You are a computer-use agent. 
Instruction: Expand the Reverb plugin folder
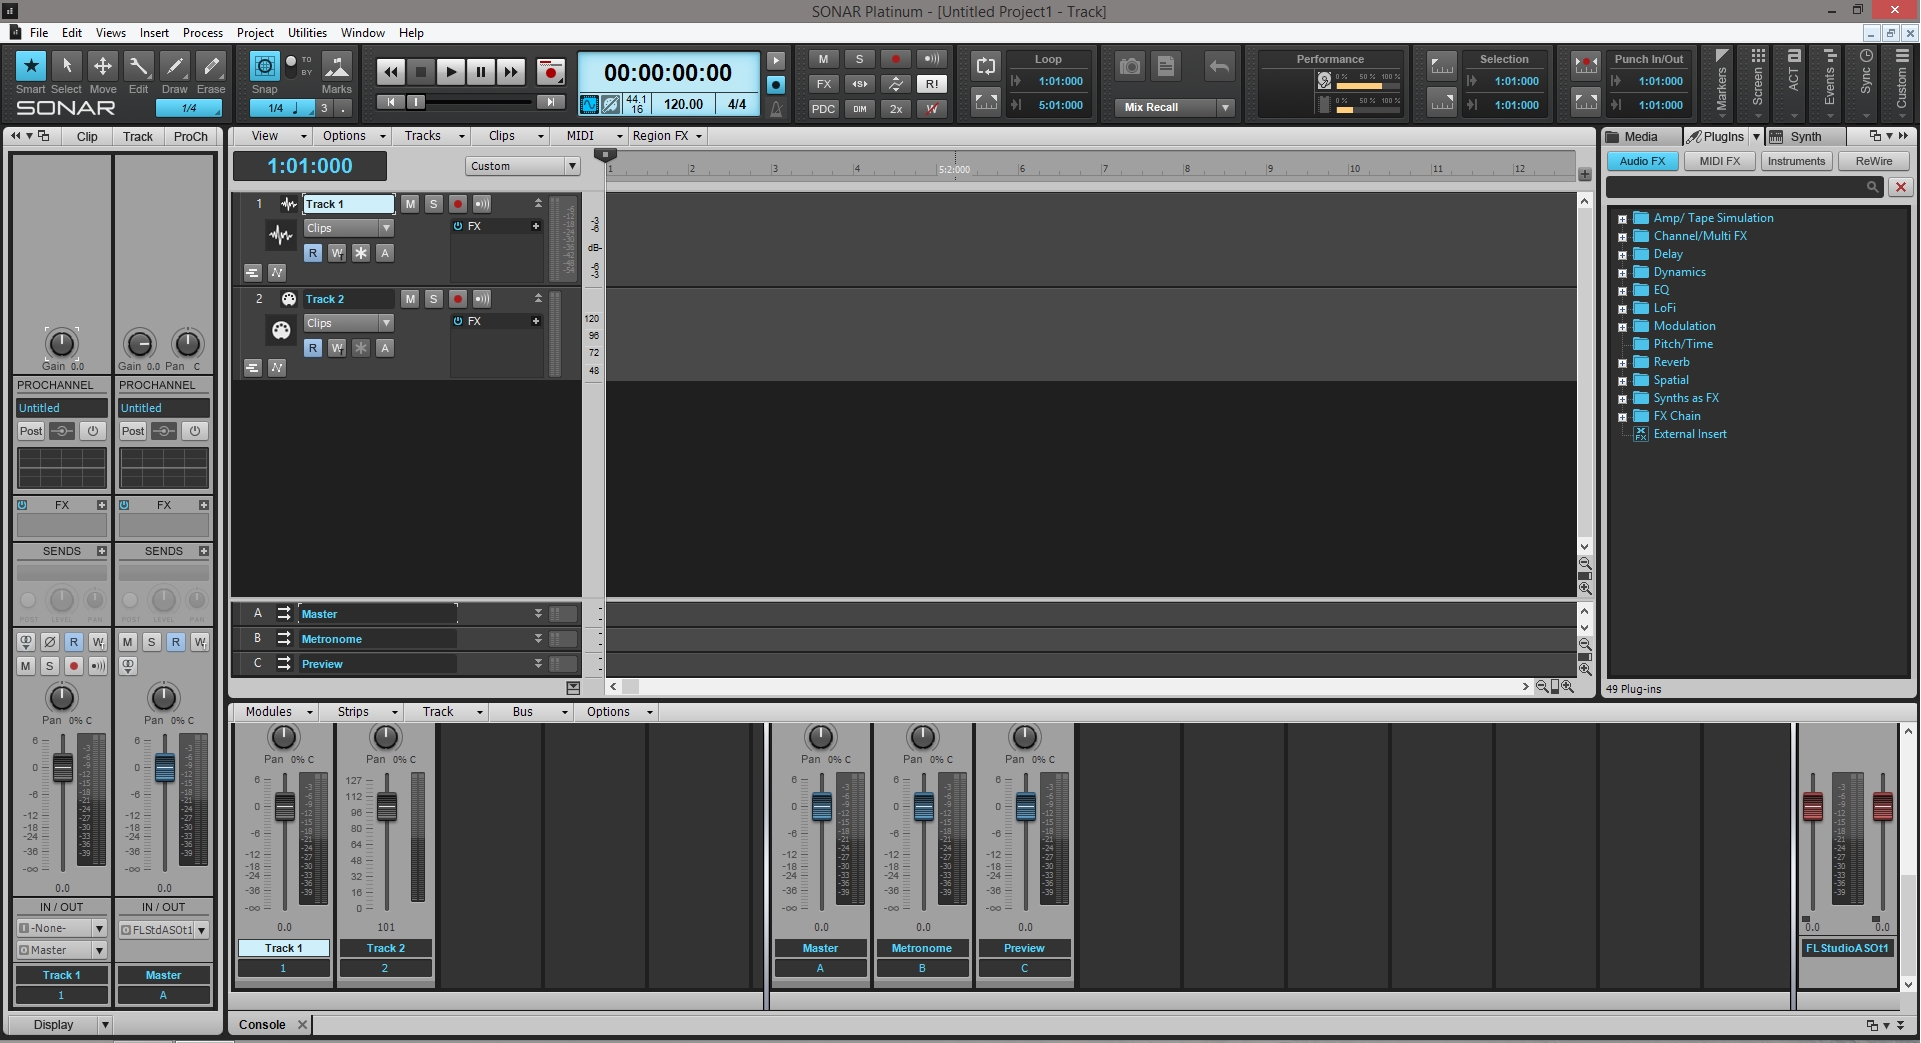coord(1622,363)
